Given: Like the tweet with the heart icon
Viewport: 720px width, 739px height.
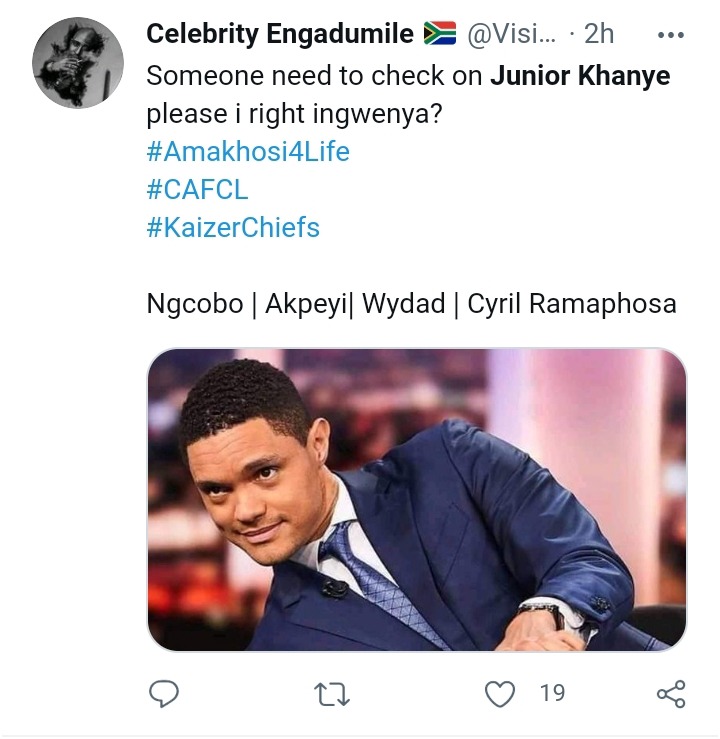Looking at the screenshot, I should [x=500, y=693].
